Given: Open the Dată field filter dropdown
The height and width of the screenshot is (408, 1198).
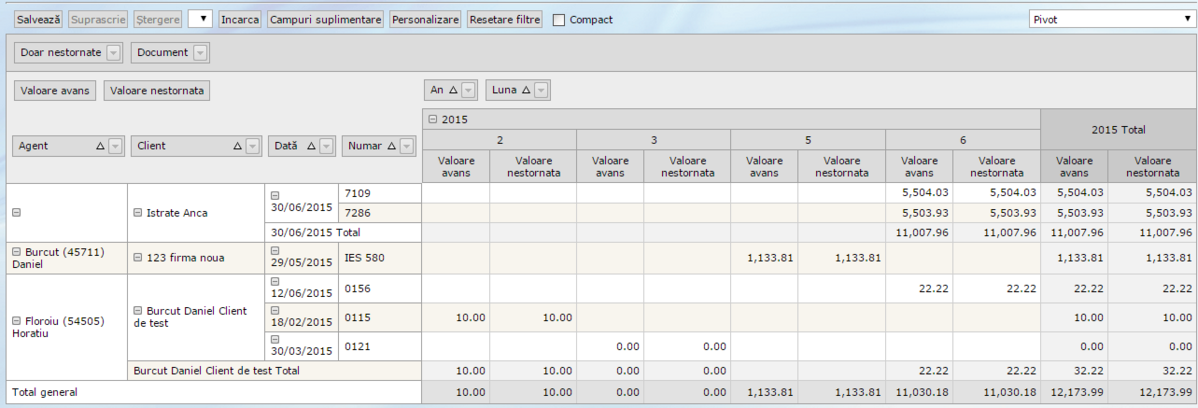Looking at the screenshot, I should click(326, 146).
